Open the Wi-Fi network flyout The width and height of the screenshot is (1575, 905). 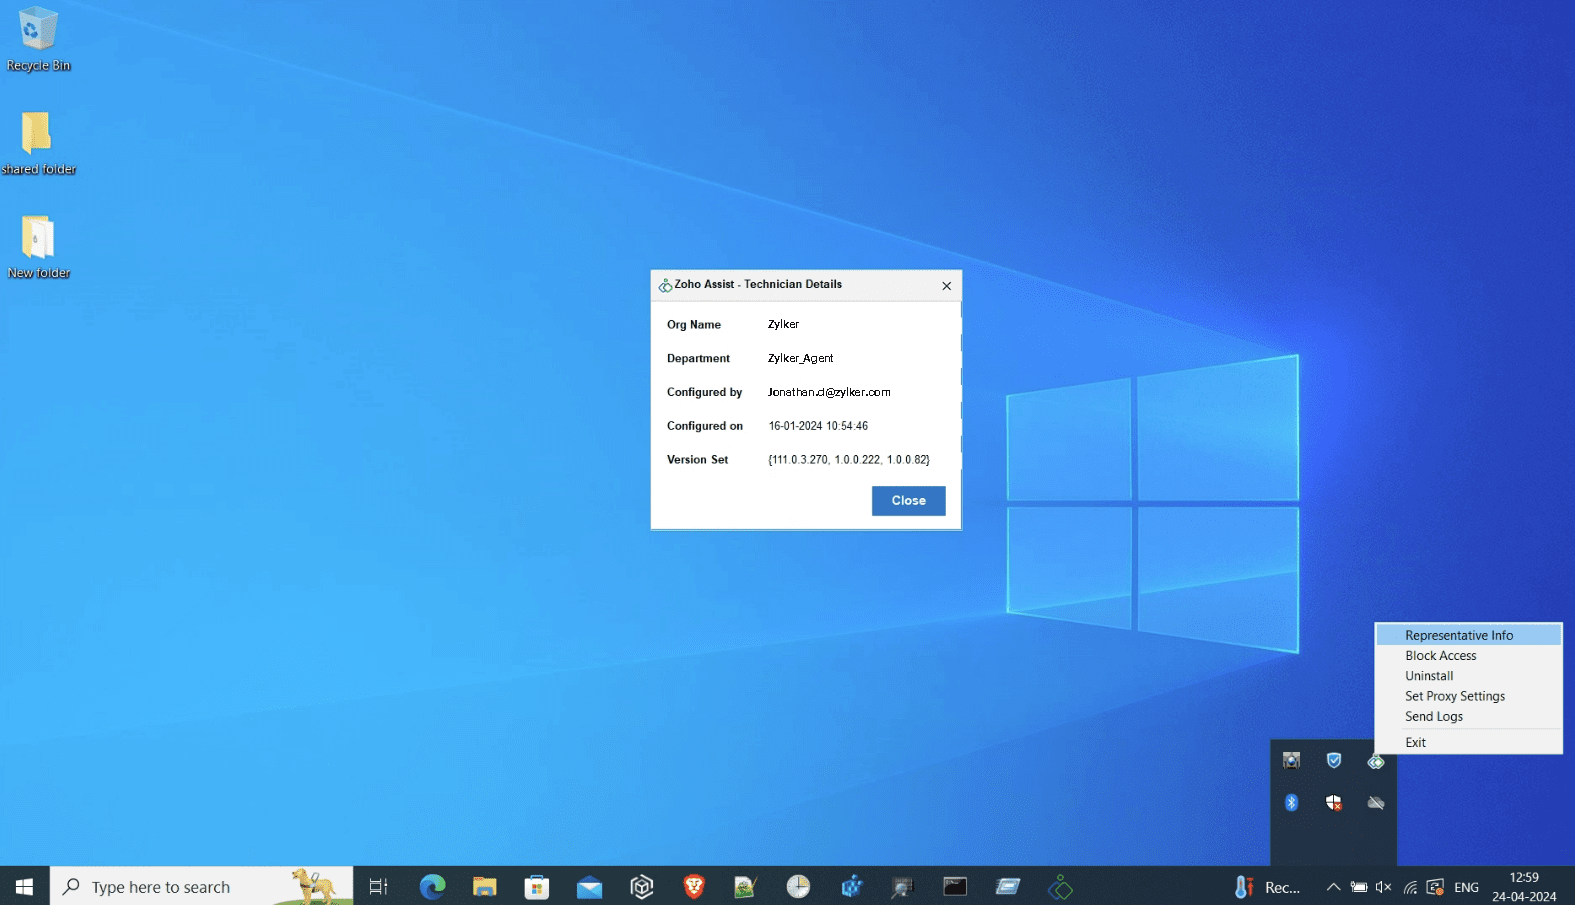click(x=1410, y=887)
